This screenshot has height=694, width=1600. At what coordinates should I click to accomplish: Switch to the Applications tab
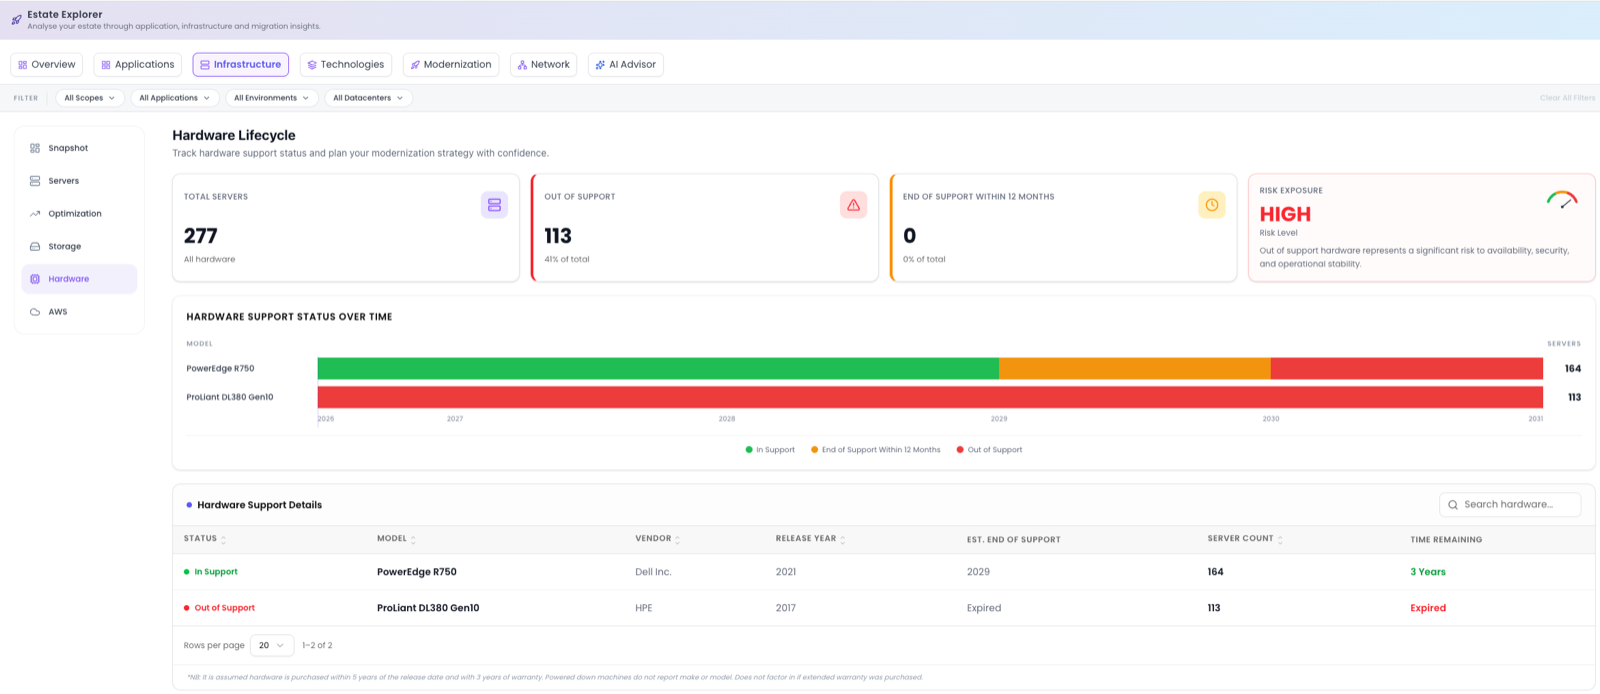tap(138, 65)
